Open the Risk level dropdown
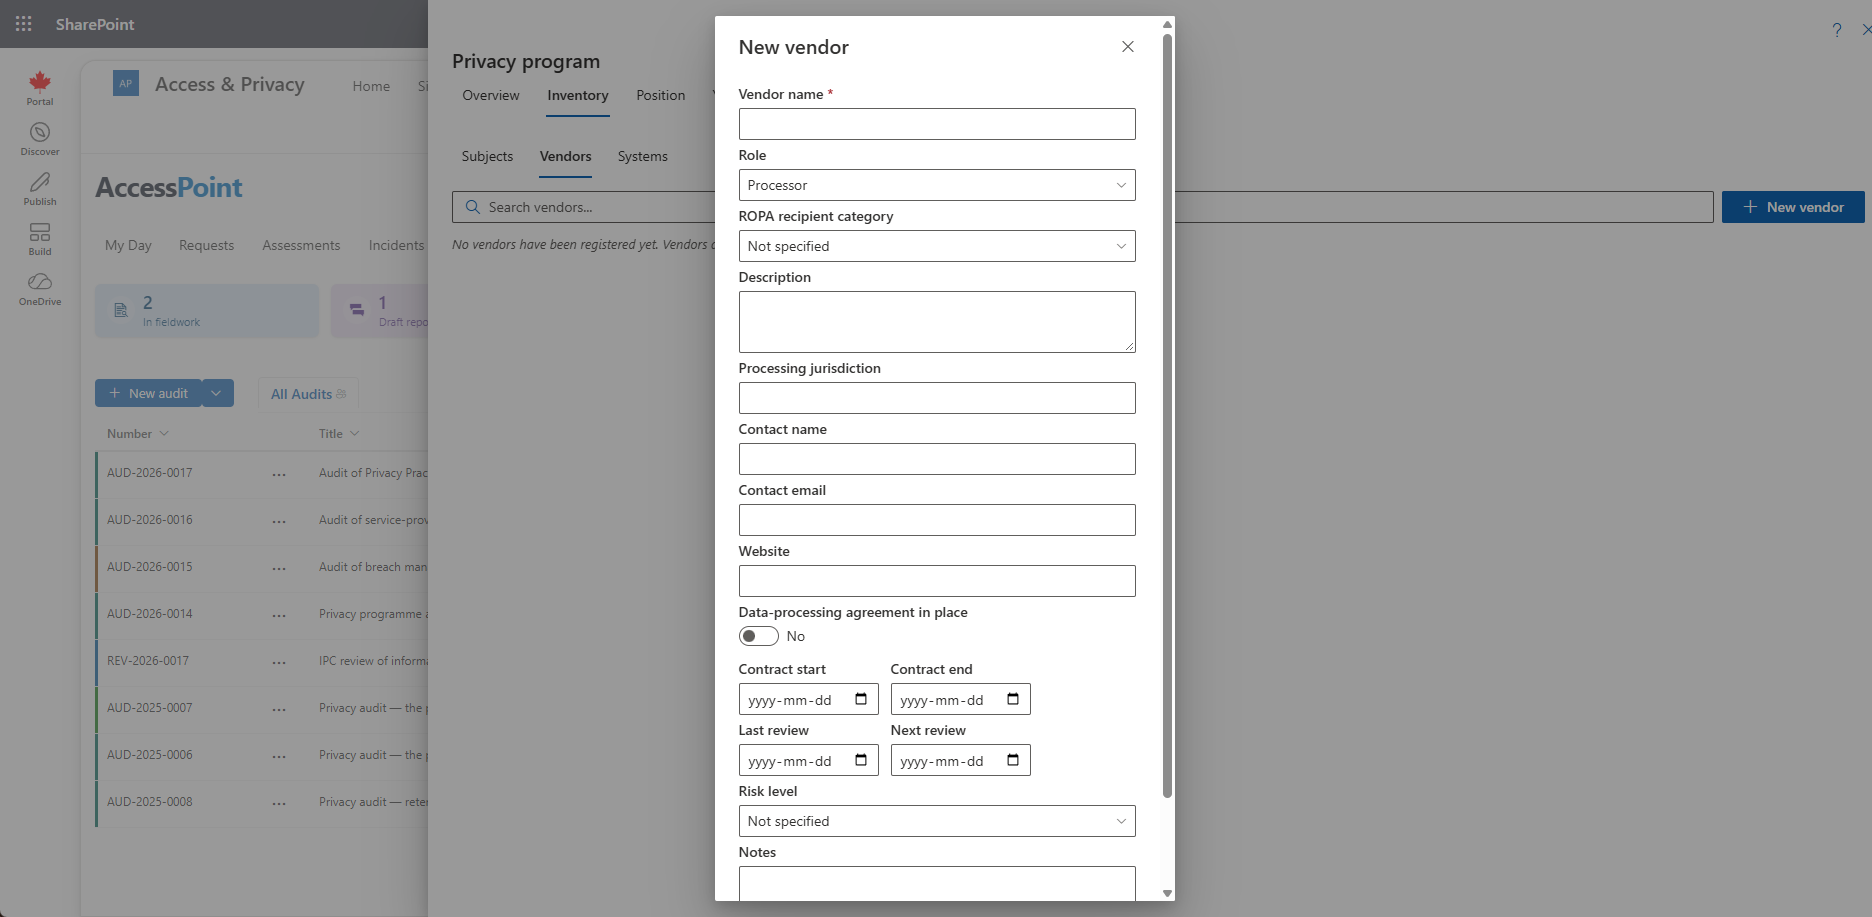 937,821
